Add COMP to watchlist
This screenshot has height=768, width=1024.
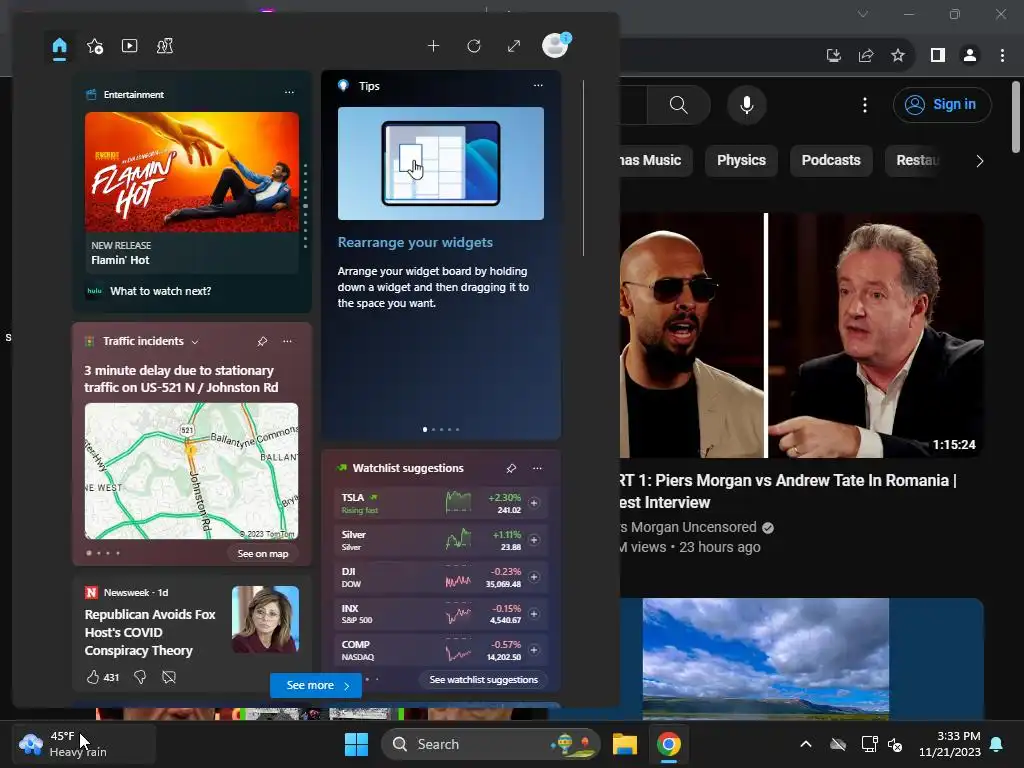534,650
